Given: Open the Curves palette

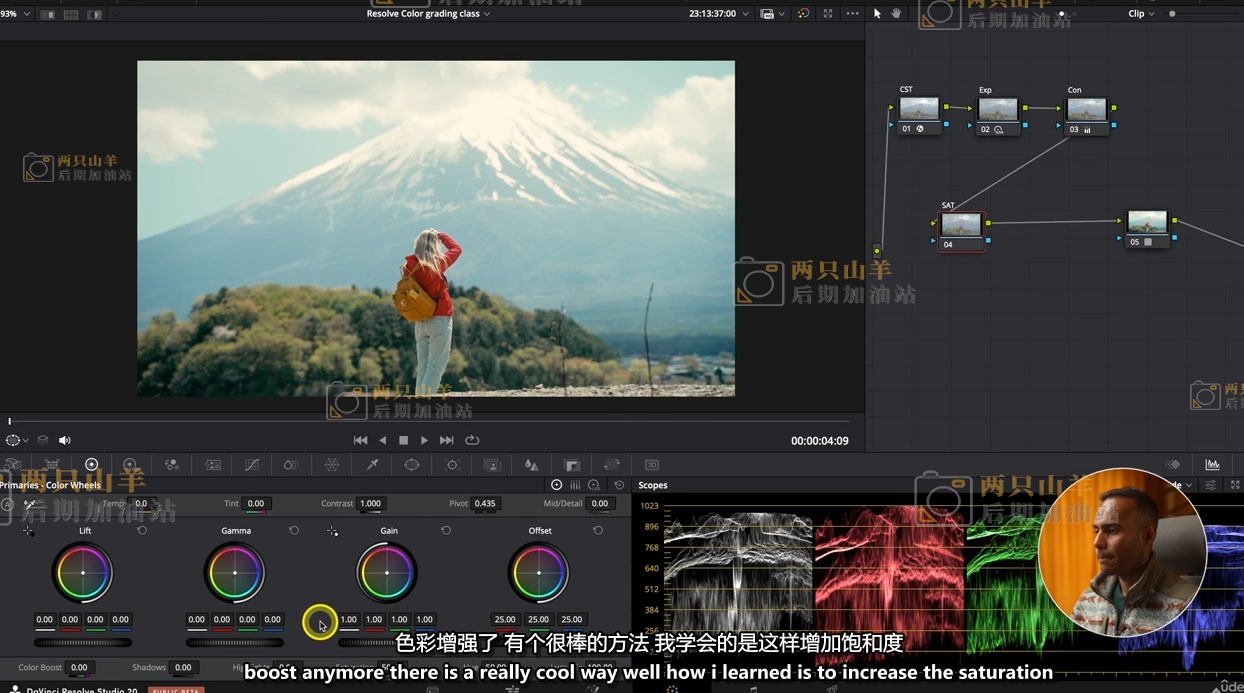Looking at the screenshot, I should 251,465.
